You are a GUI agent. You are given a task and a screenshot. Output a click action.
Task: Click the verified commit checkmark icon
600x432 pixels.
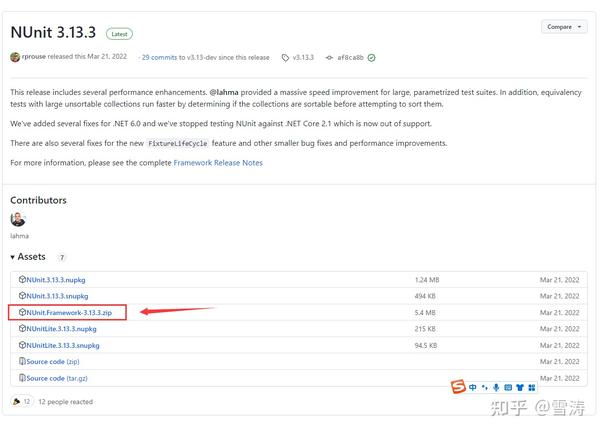pos(372,58)
